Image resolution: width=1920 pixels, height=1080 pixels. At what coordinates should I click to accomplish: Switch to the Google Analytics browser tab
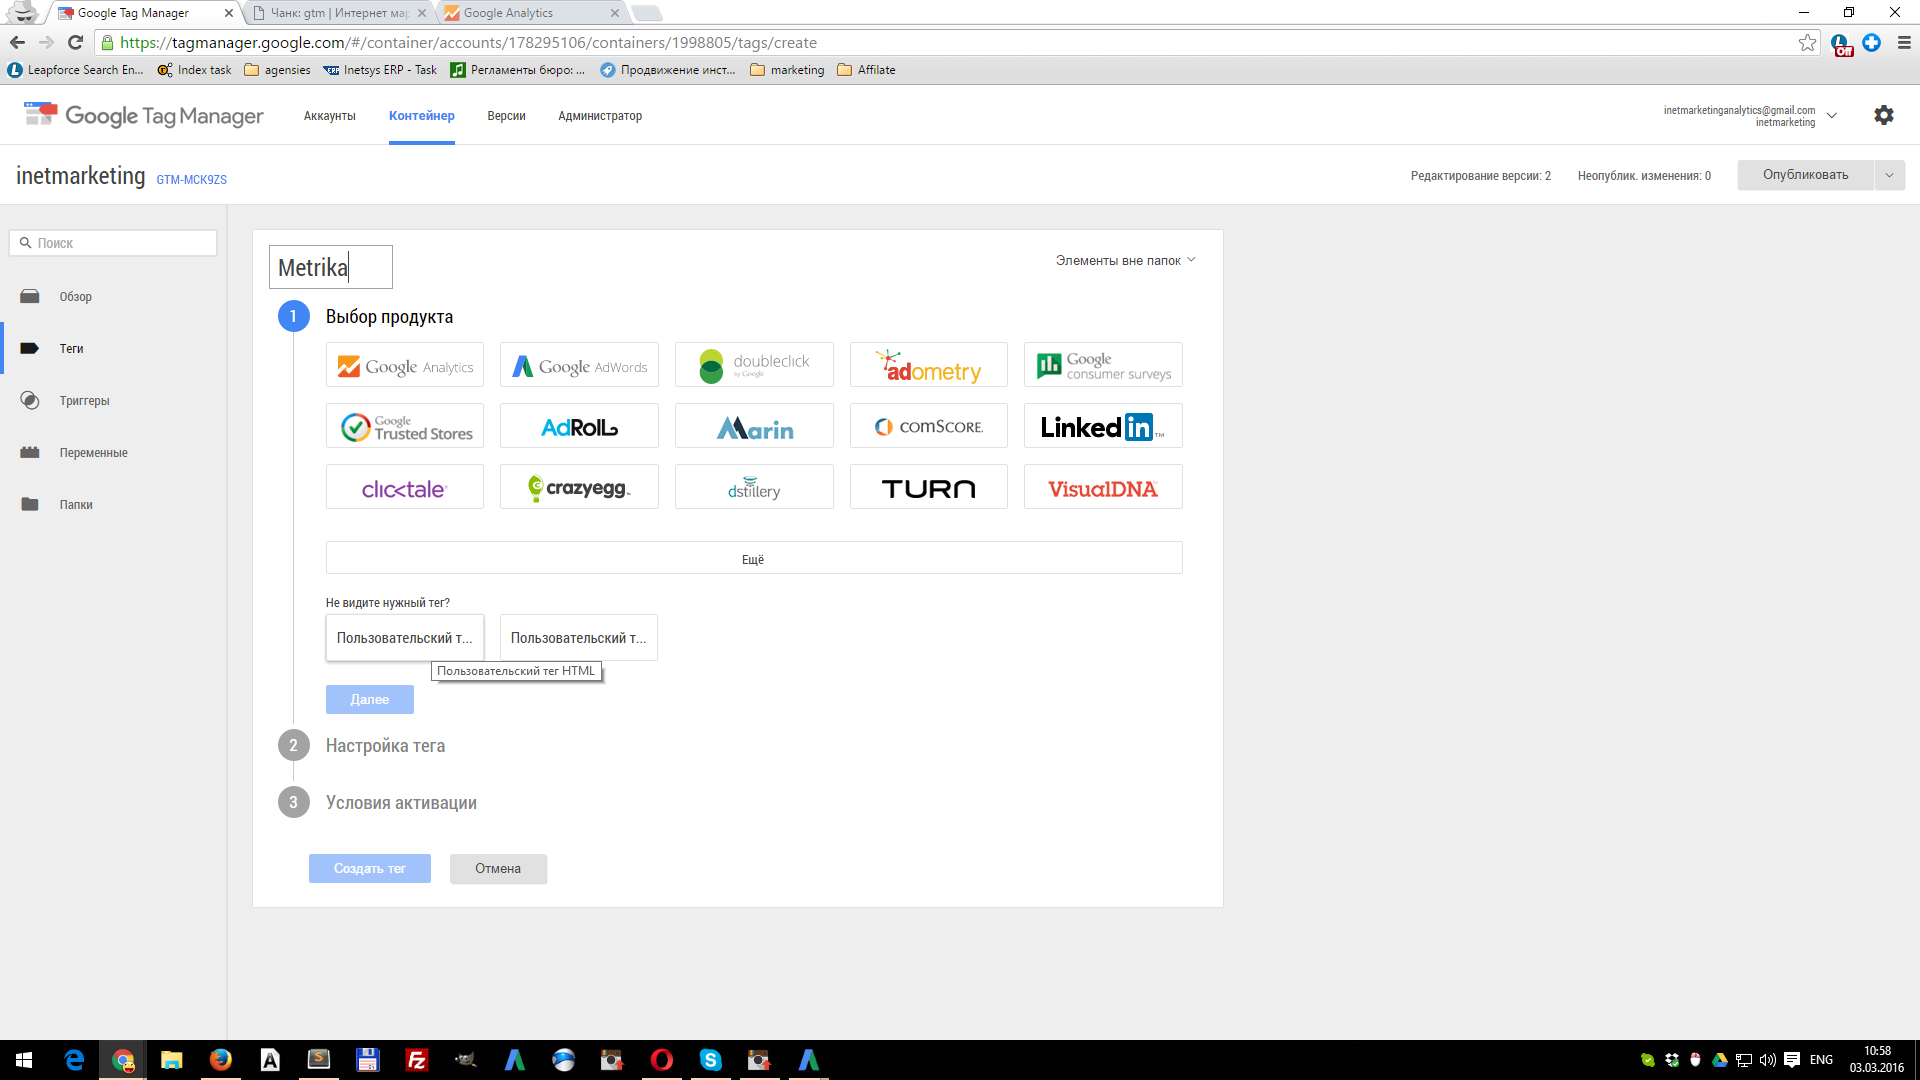click(x=530, y=13)
